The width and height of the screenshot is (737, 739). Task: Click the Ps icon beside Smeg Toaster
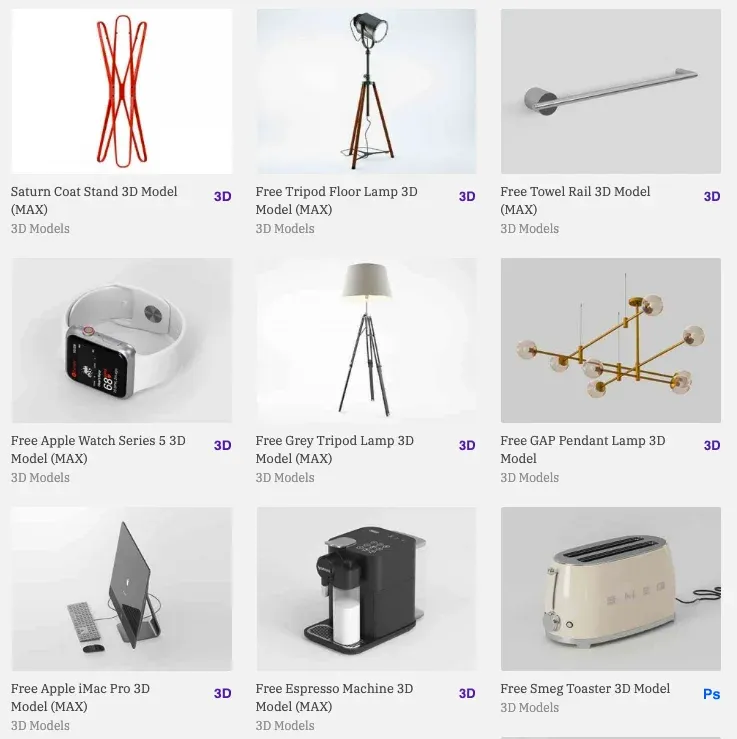click(712, 694)
